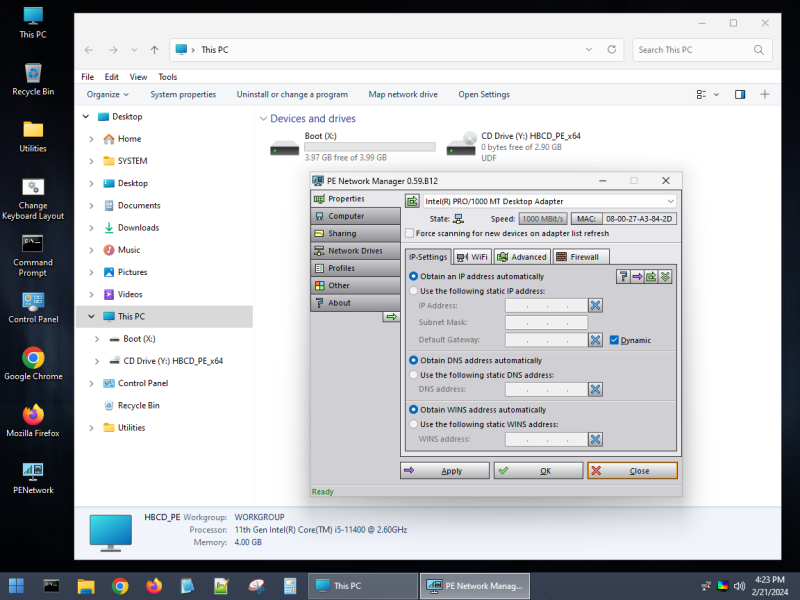Toggle the preview pane icon in Explorer toolbar

point(740,94)
